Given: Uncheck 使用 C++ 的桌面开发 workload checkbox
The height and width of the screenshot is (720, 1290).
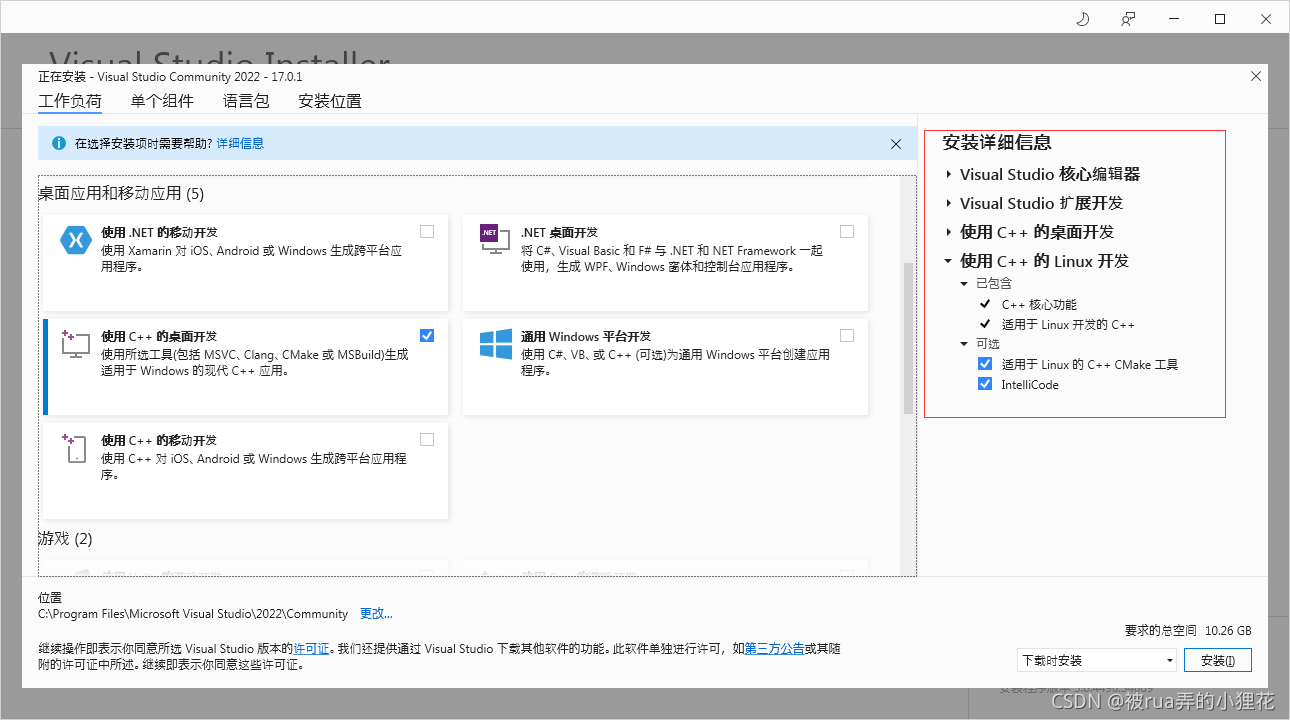Looking at the screenshot, I should 427,335.
